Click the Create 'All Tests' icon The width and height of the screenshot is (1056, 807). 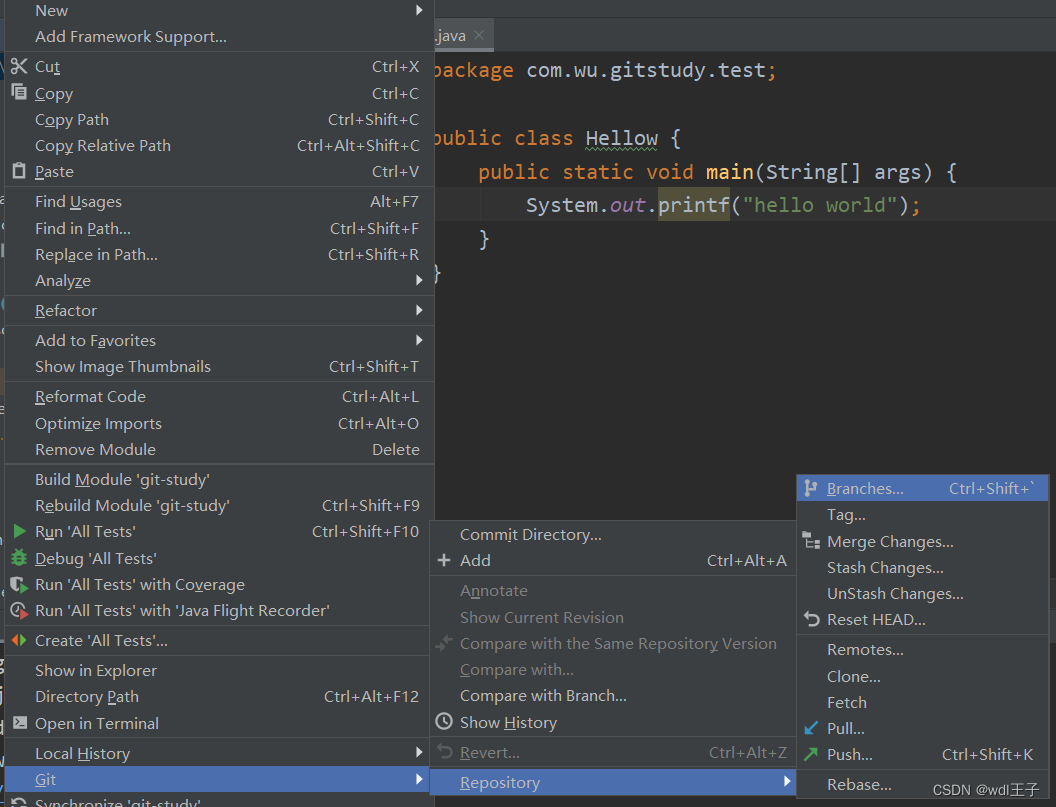pyautogui.click(x=19, y=641)
